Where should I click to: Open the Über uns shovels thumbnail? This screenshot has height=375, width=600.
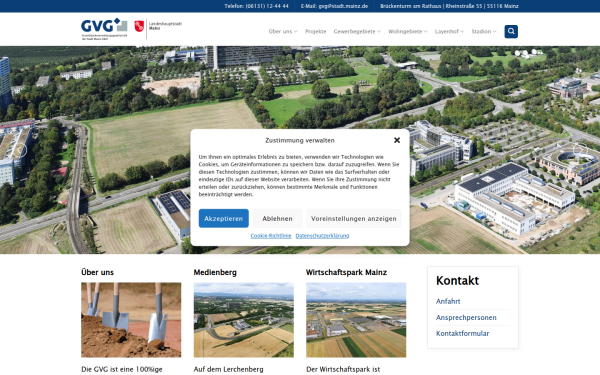131,320
